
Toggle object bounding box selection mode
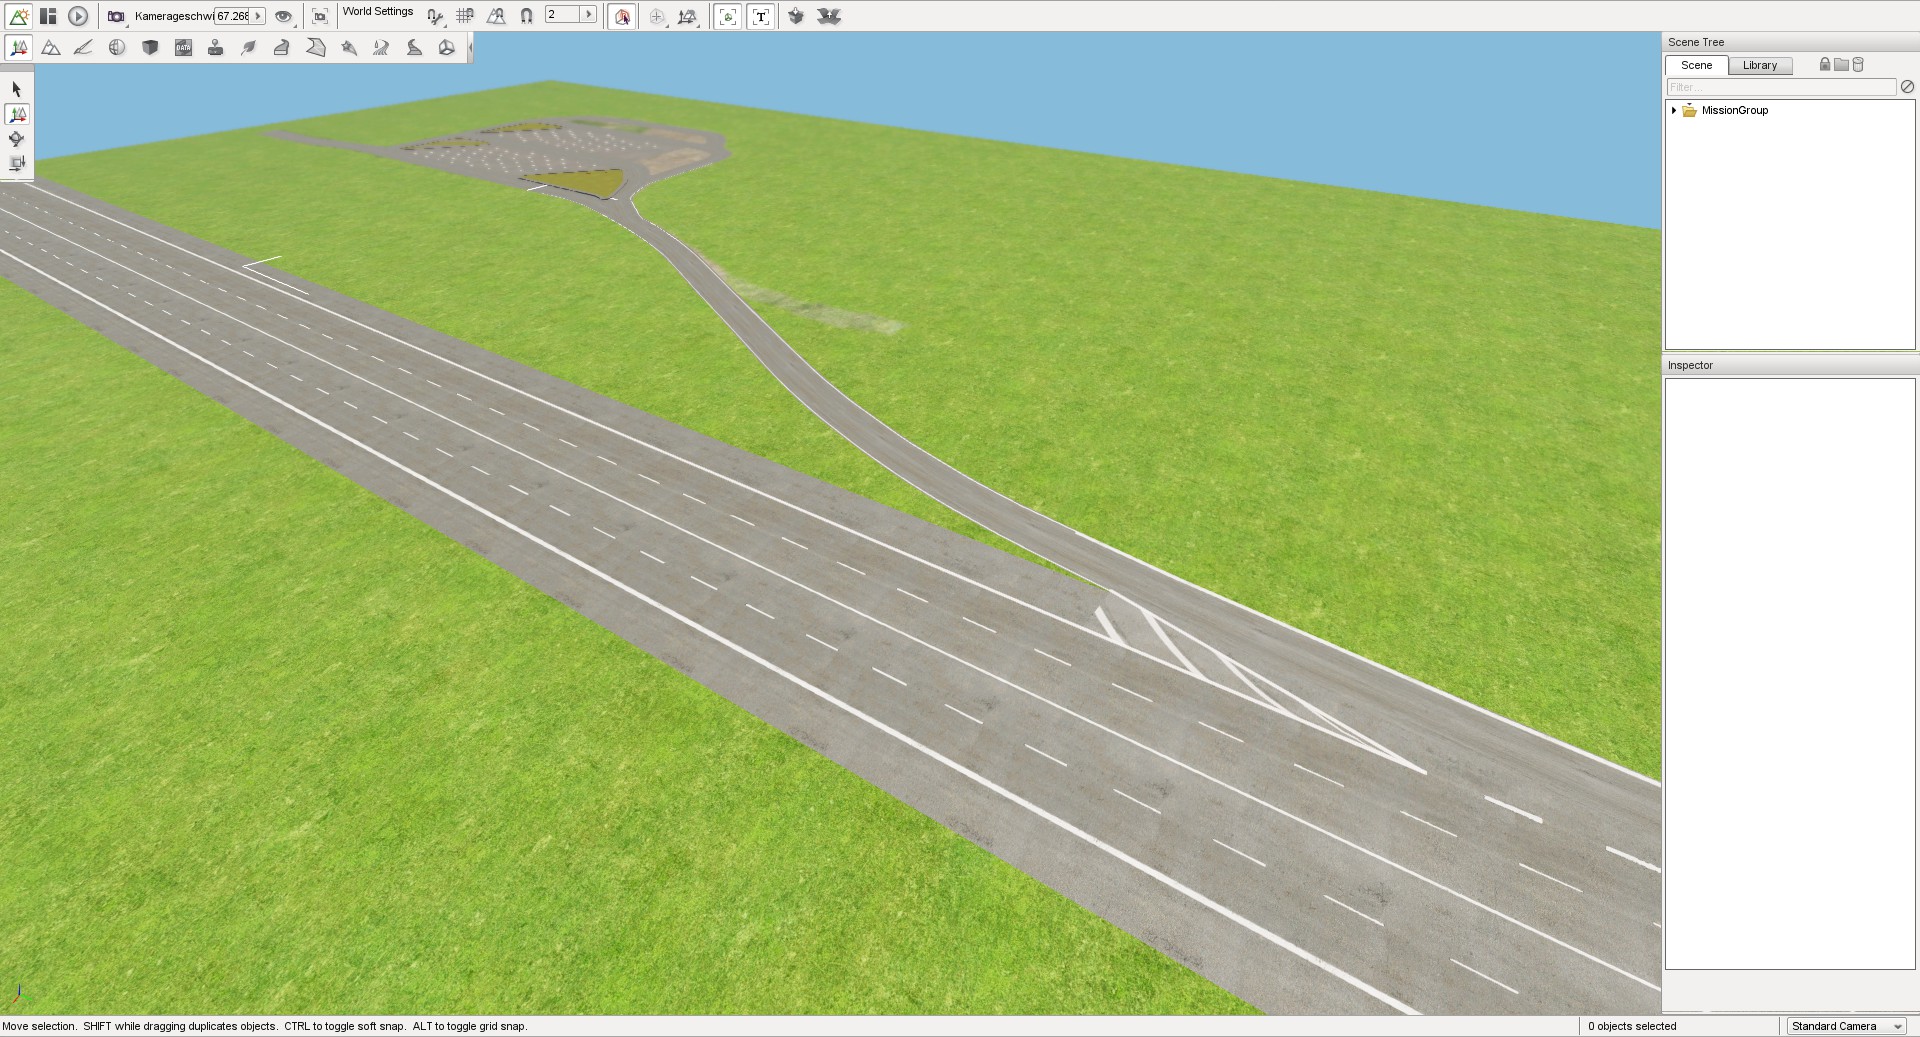click(622, 16)
